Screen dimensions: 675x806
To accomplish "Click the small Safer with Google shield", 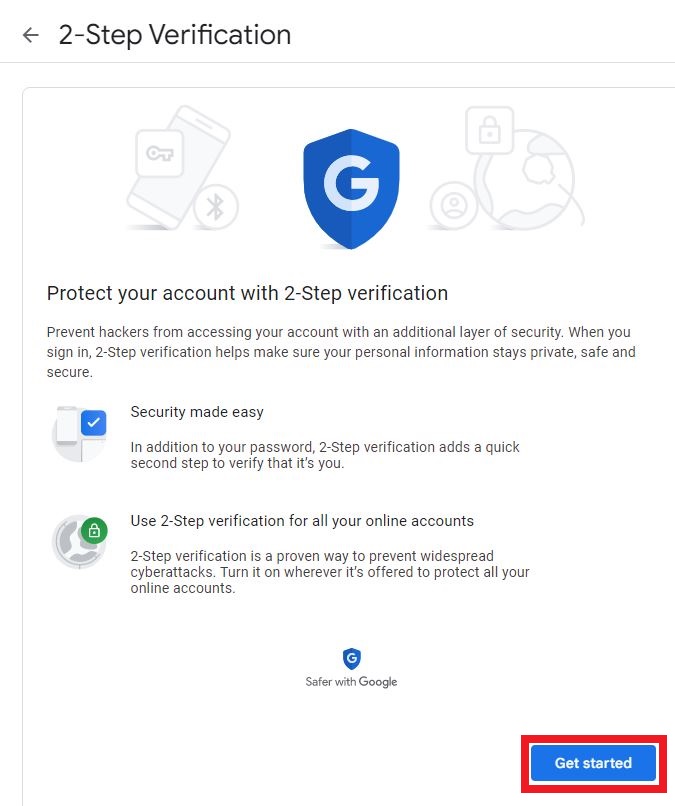I will coord(351,658).
